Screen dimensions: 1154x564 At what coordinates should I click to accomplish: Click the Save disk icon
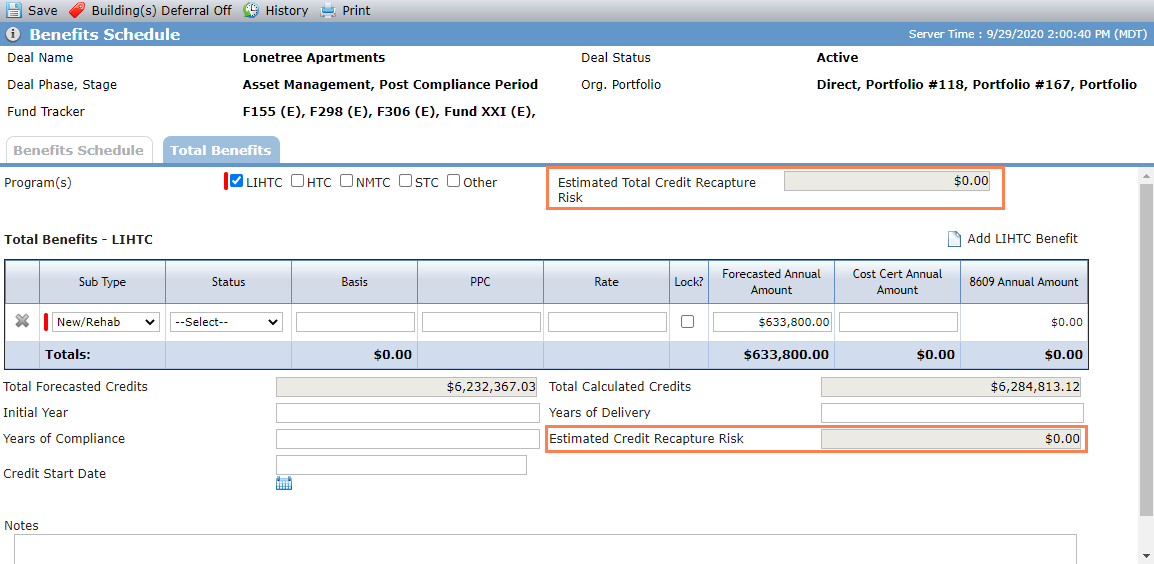(x=14, y=10)
